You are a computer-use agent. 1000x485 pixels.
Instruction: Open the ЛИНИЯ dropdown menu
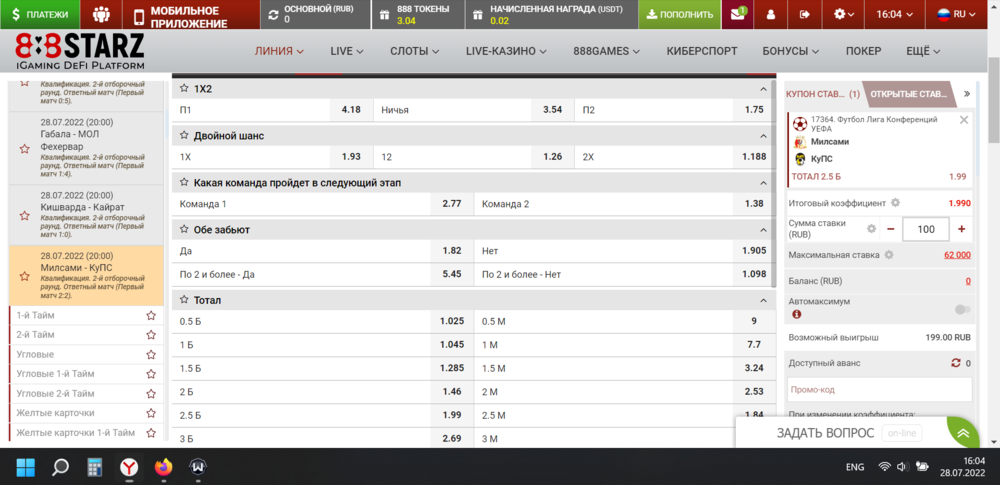point(279,52)
